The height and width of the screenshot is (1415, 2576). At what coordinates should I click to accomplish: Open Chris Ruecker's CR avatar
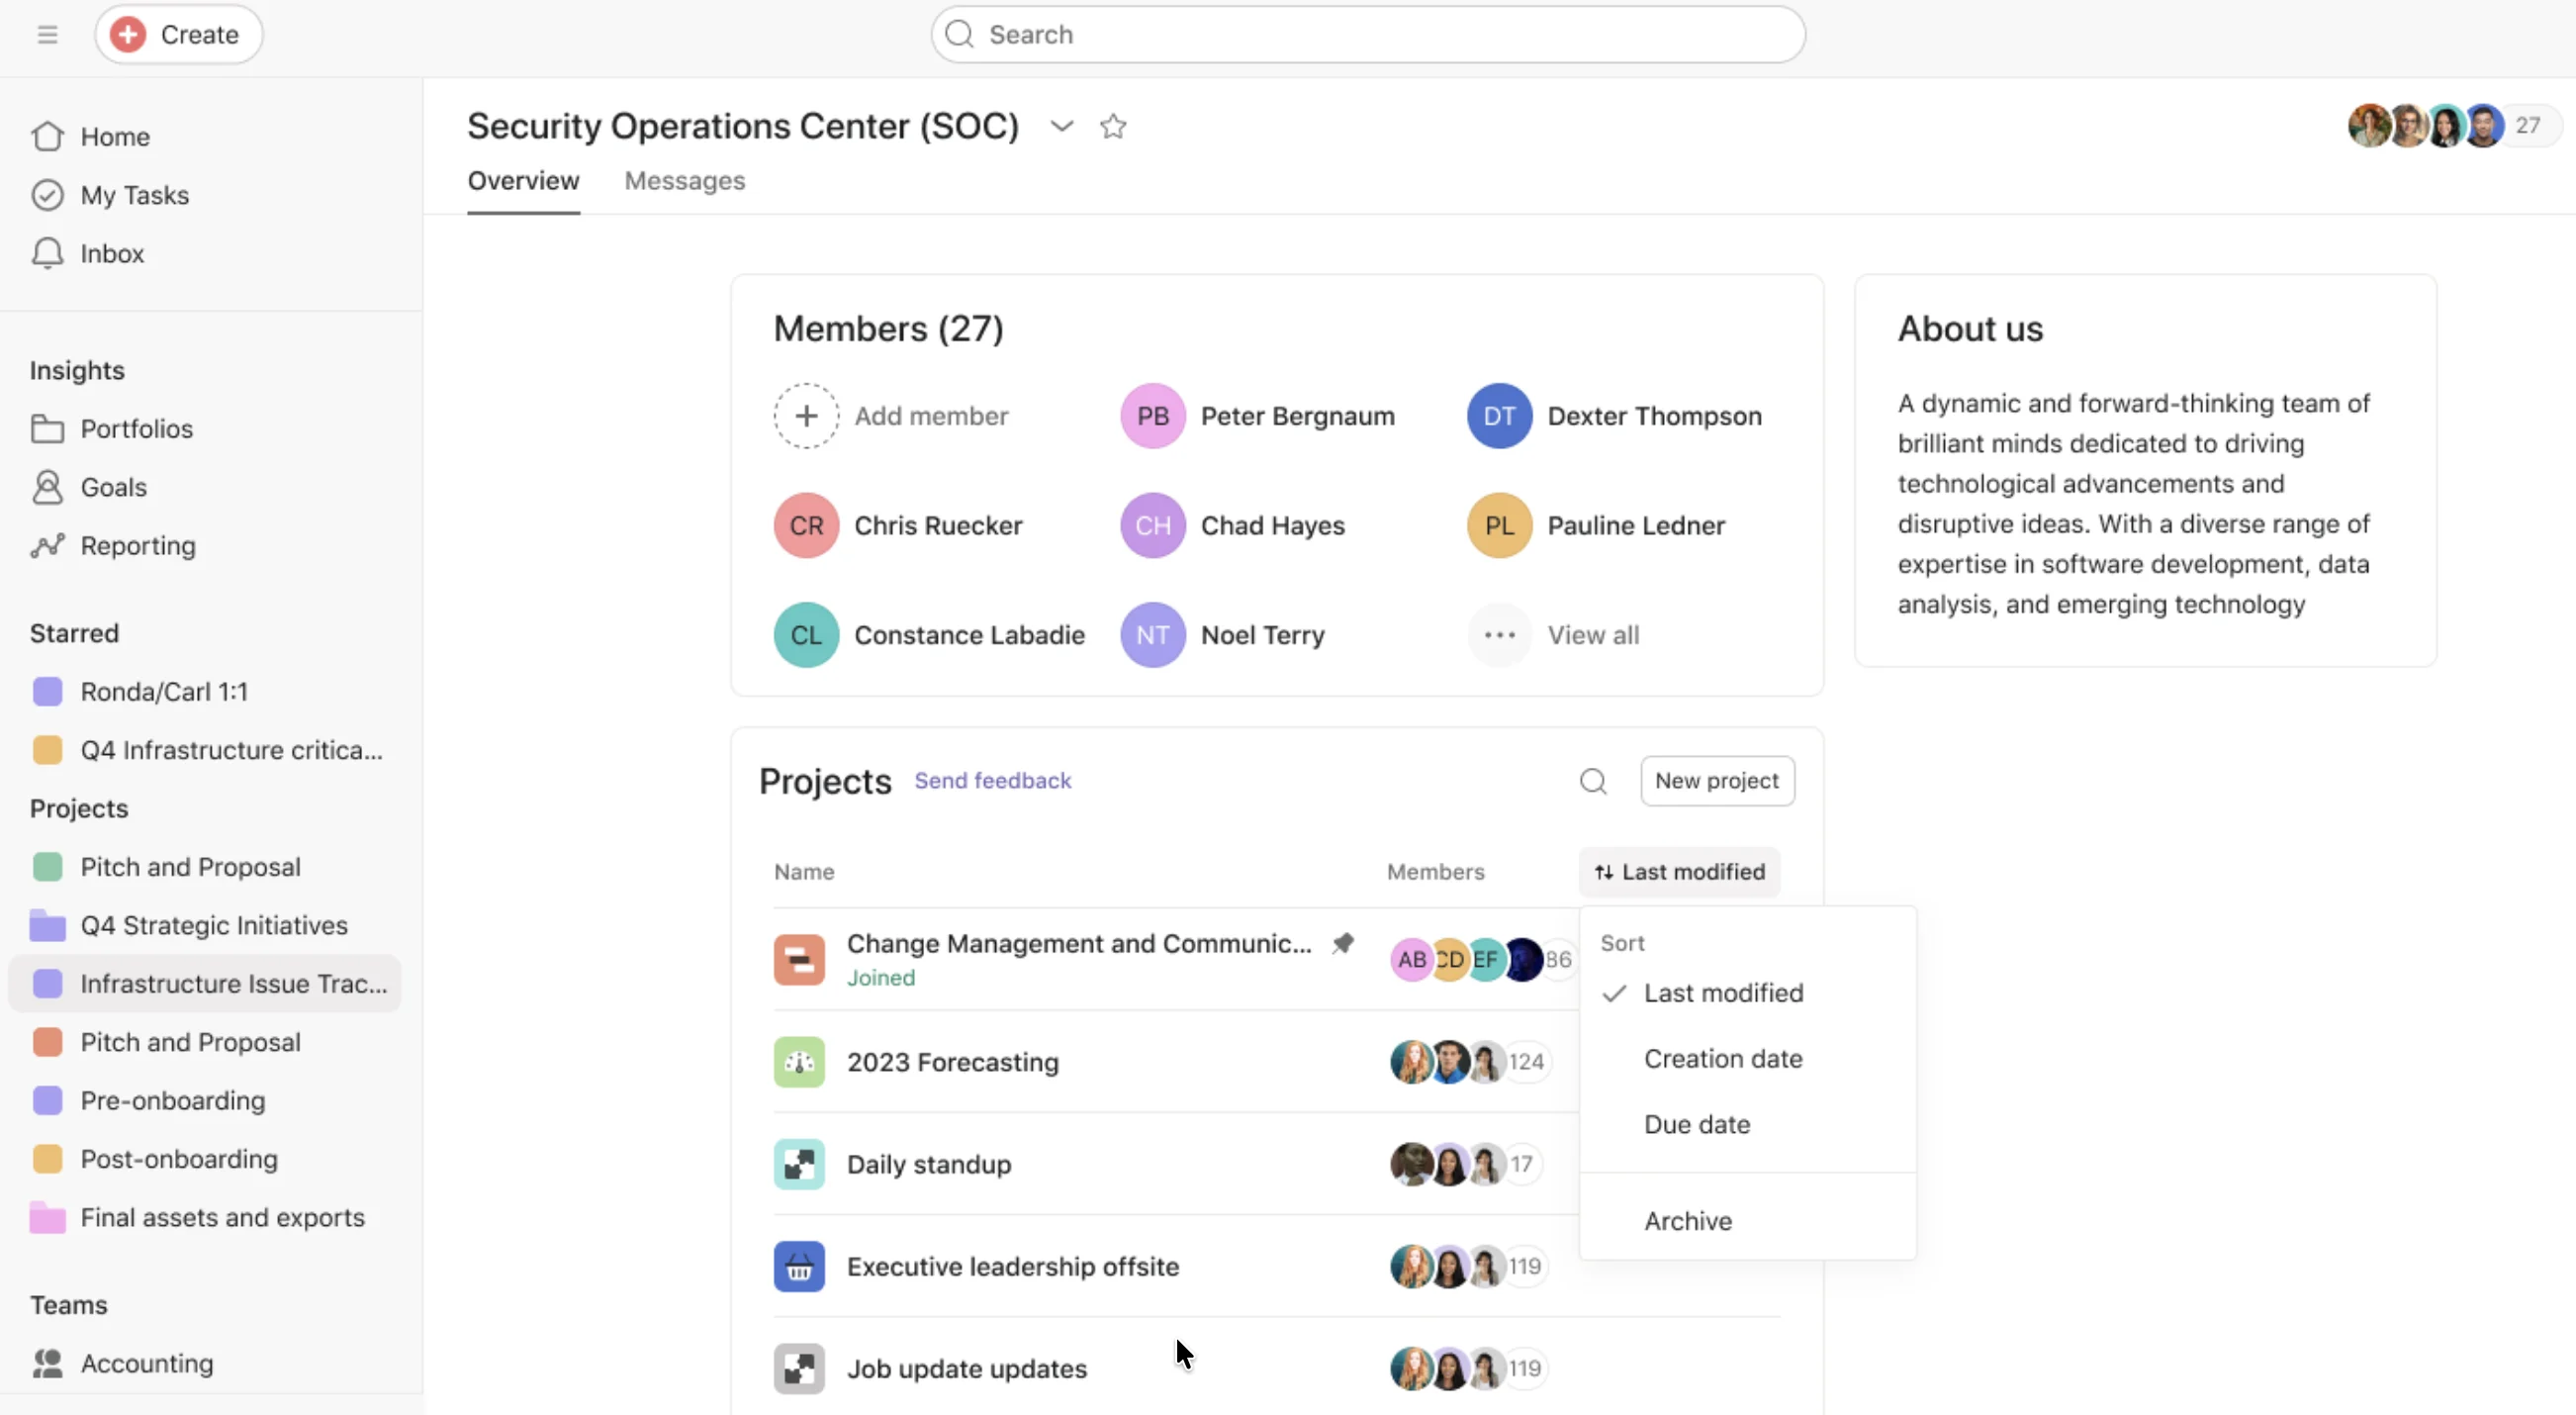806,526
